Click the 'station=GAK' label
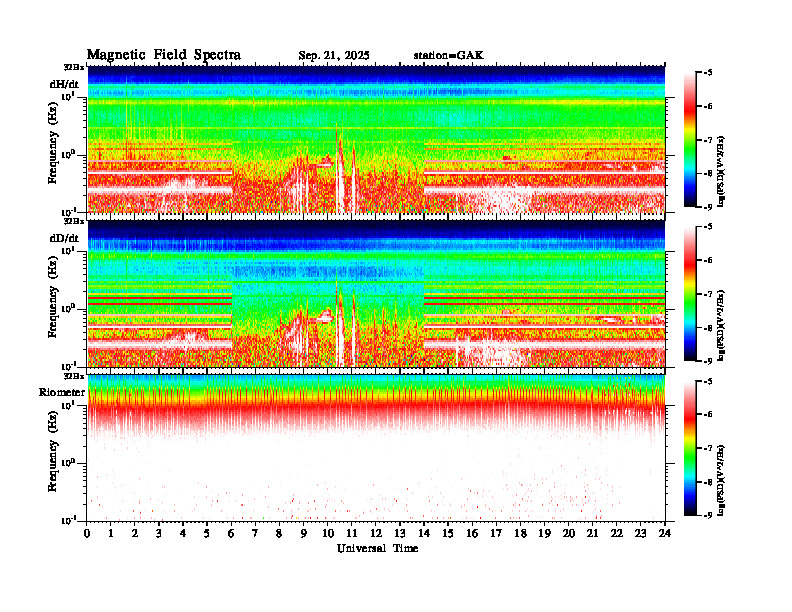This screenshot has width=792, height=612. pyautogui.click(x=449, y=55)
